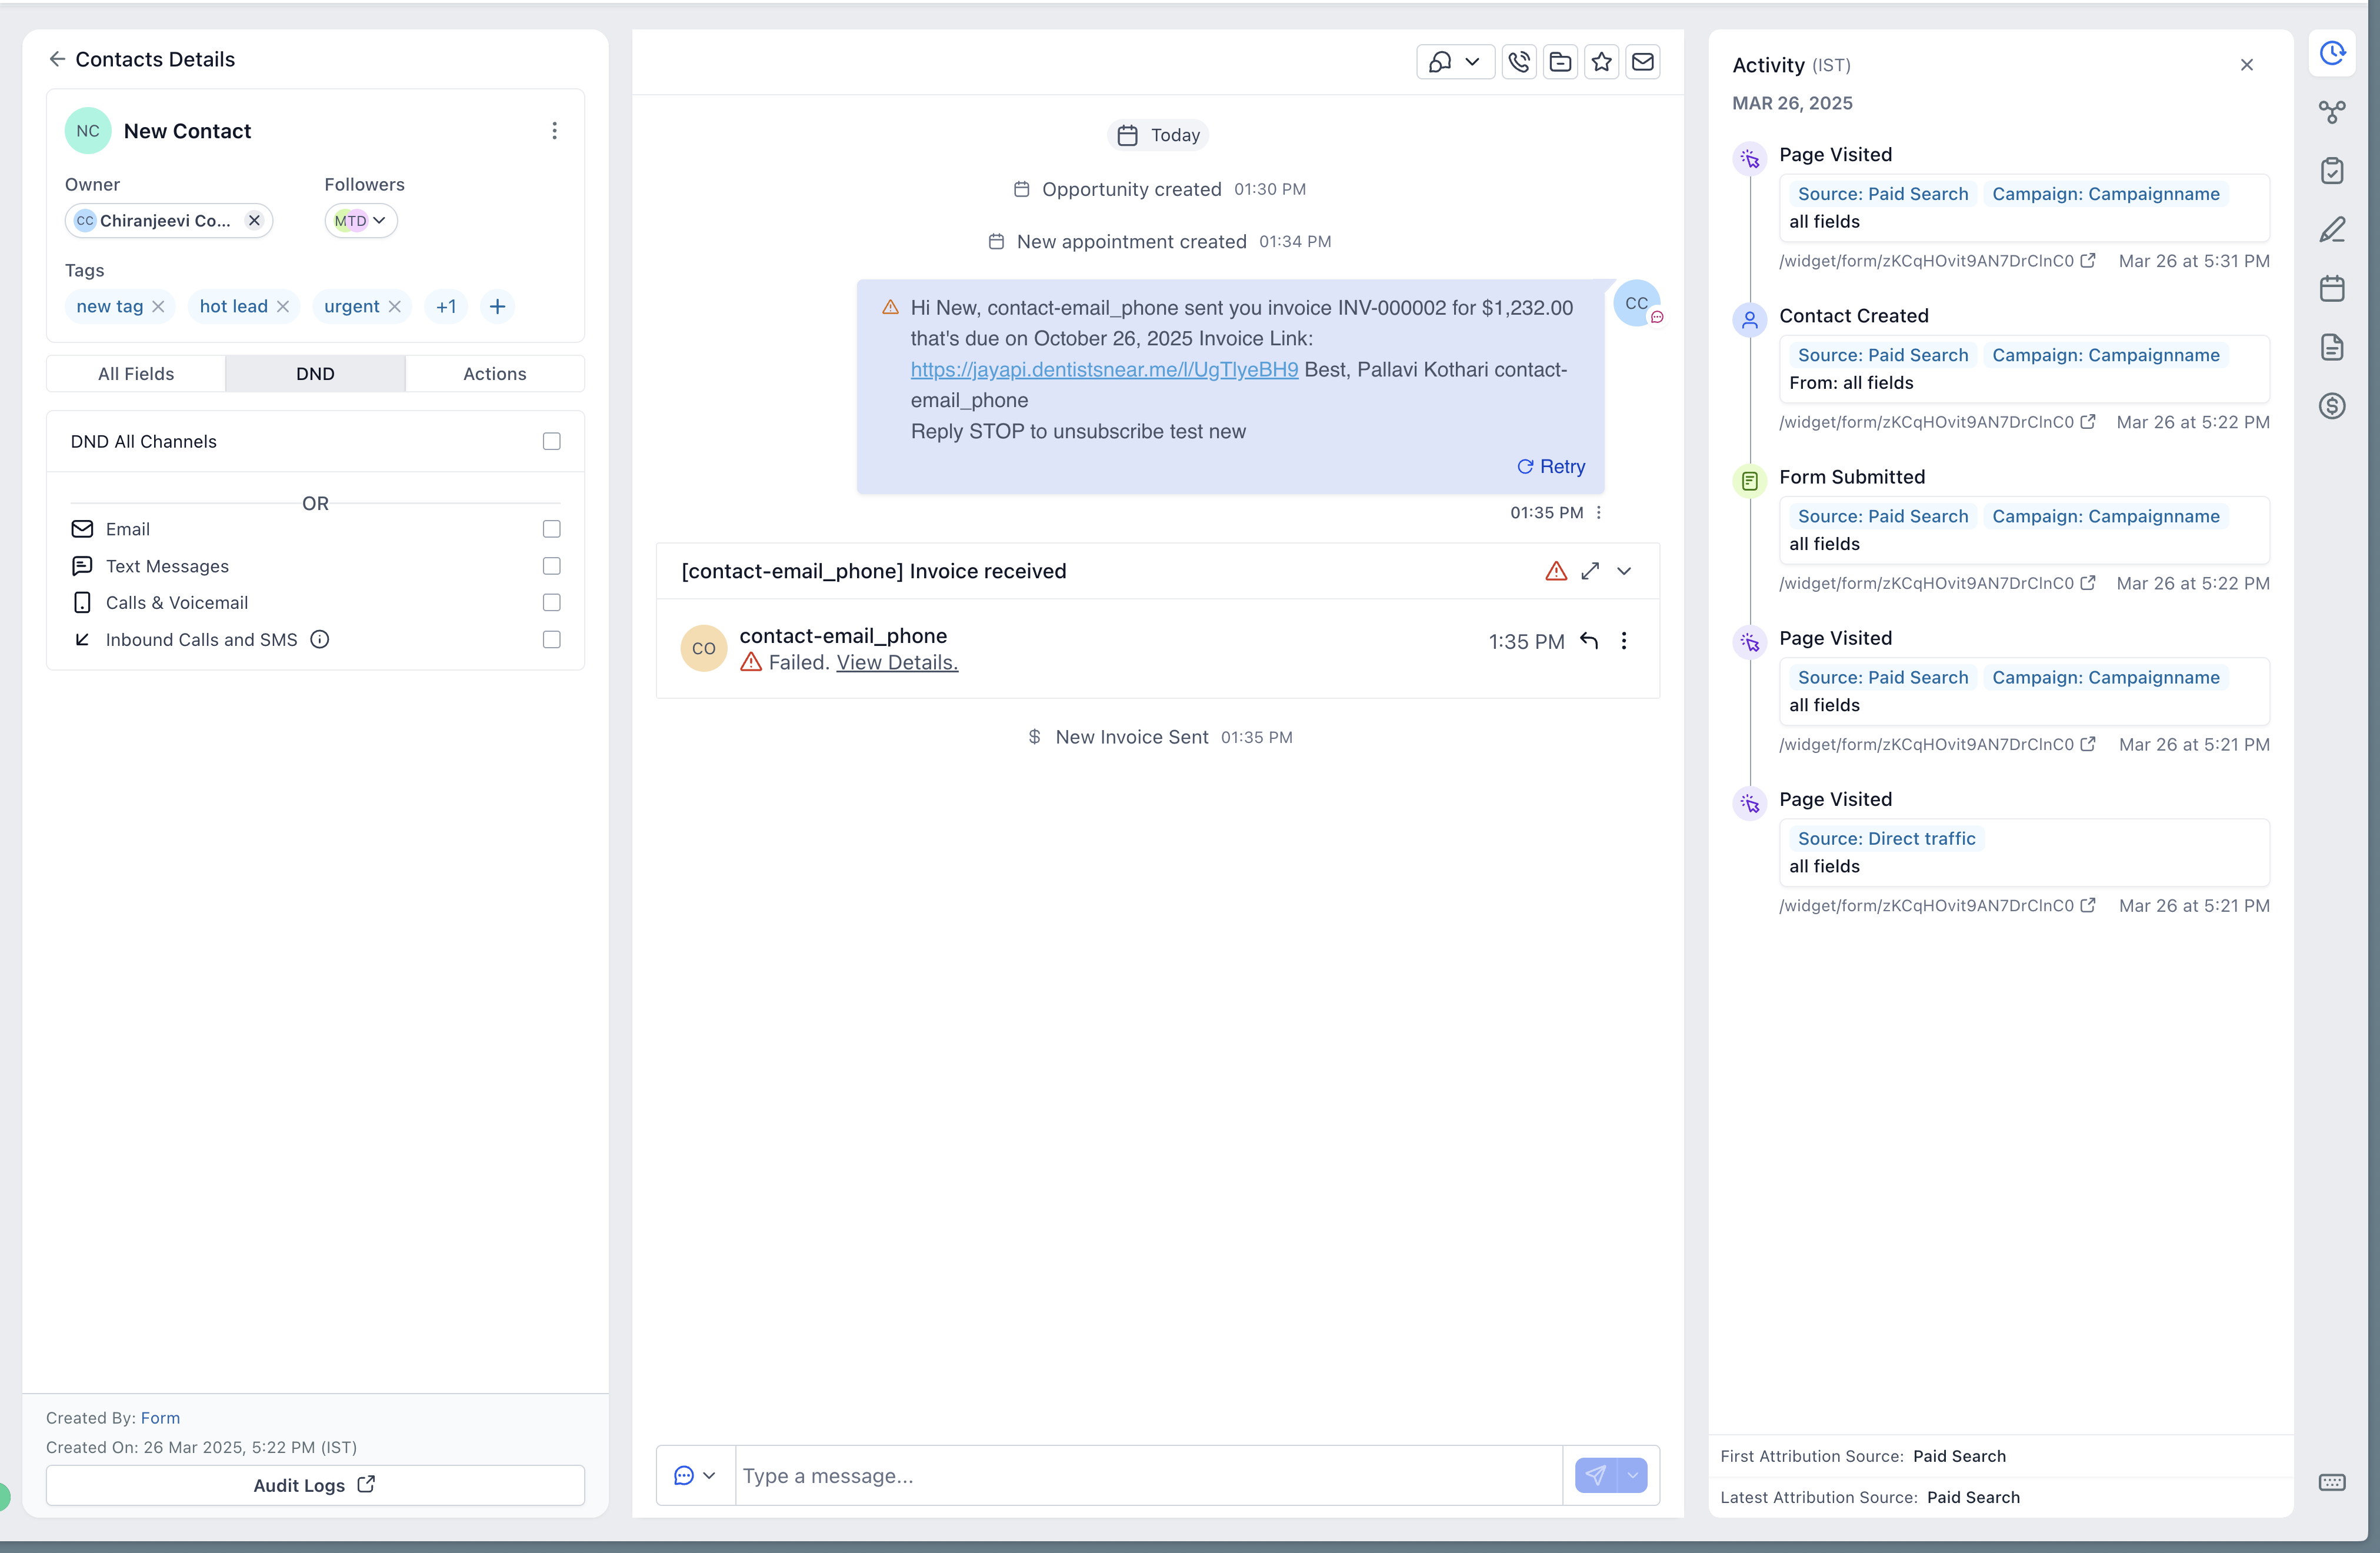Toggle Calls & Voicemail DND checkbox

point(551,602)
